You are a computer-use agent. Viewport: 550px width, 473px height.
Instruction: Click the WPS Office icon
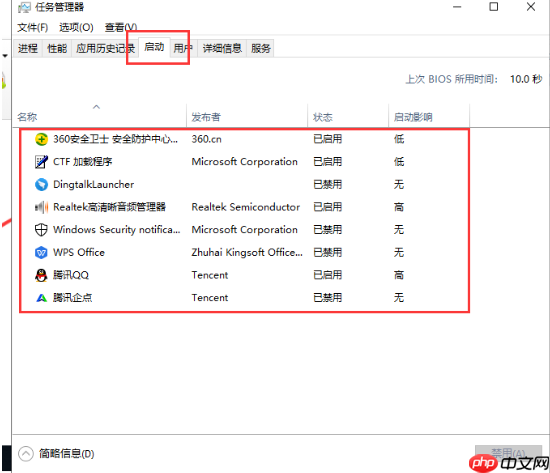click(x=41, y=252)
